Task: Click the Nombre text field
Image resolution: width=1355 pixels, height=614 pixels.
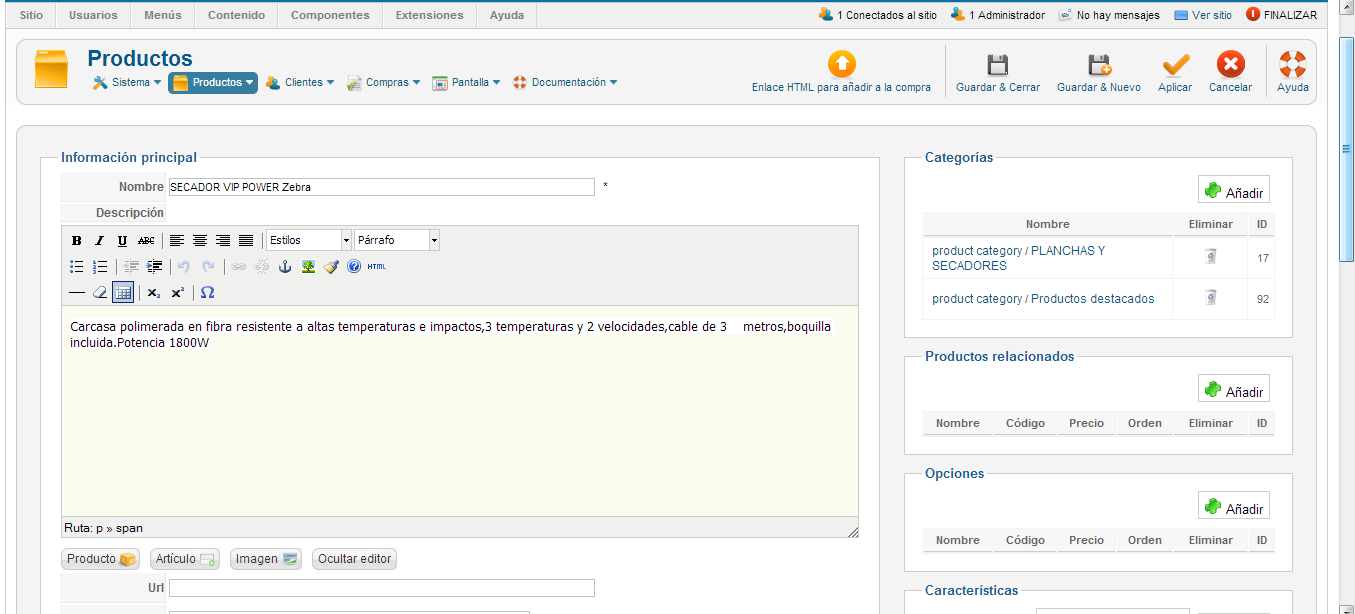Action: (x=381, y=187)
